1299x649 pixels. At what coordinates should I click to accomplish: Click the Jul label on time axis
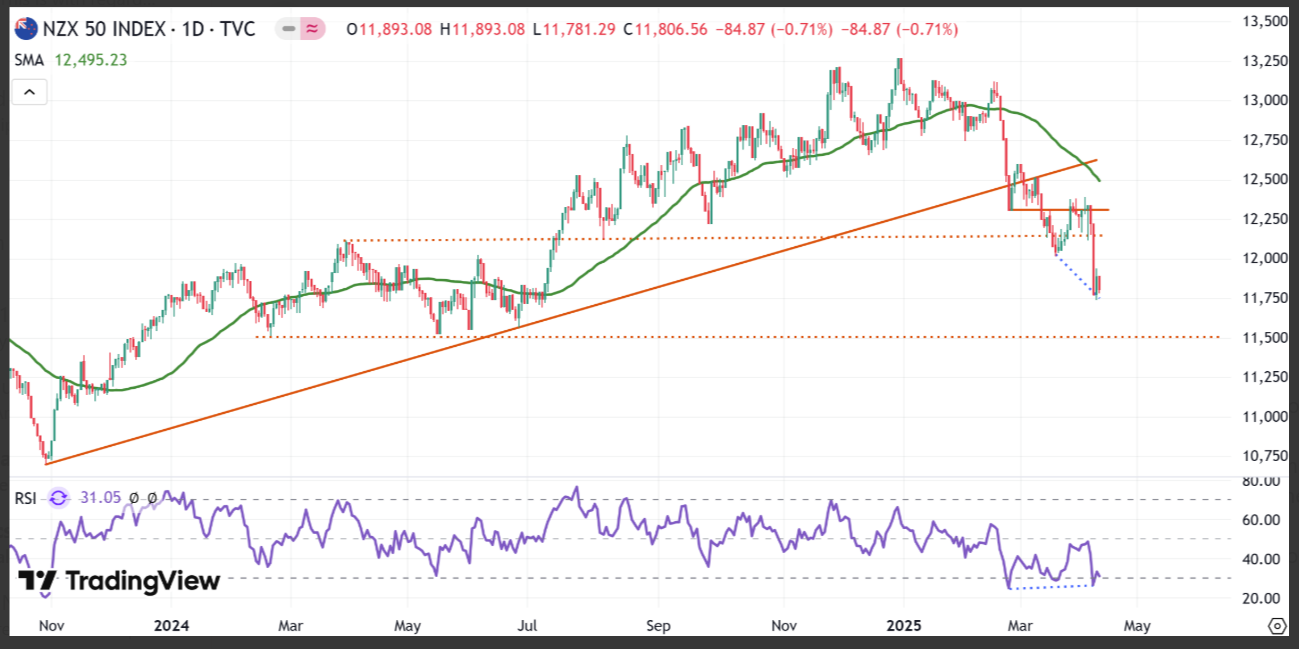click(528, 626)
